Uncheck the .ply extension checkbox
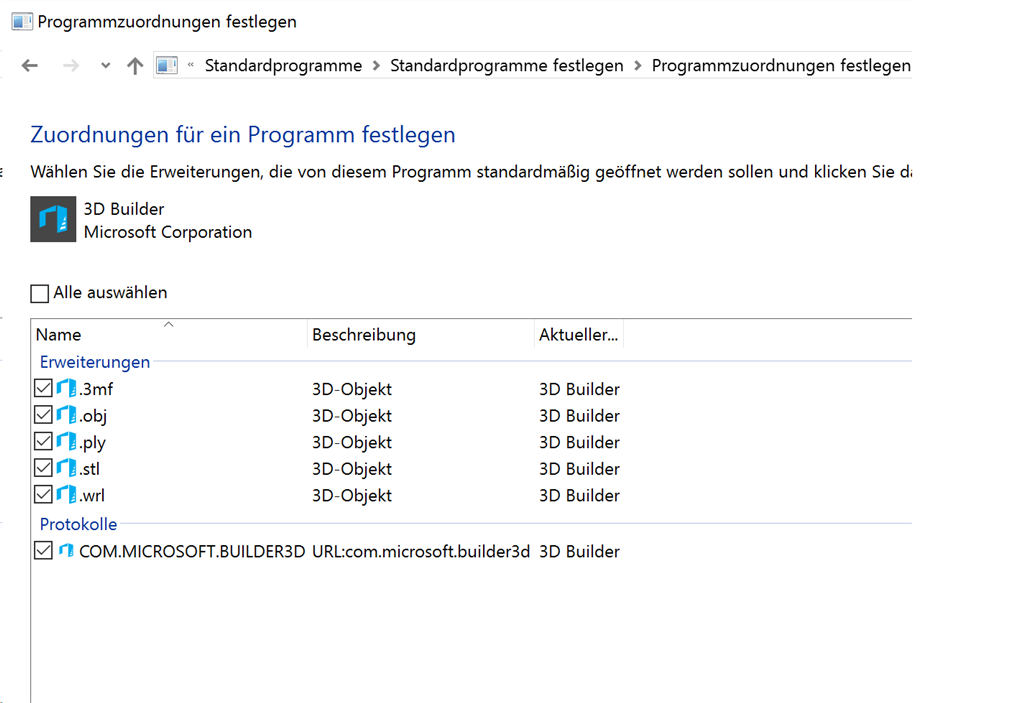This screenshot has height=703, width=1024. coord(43,442)
